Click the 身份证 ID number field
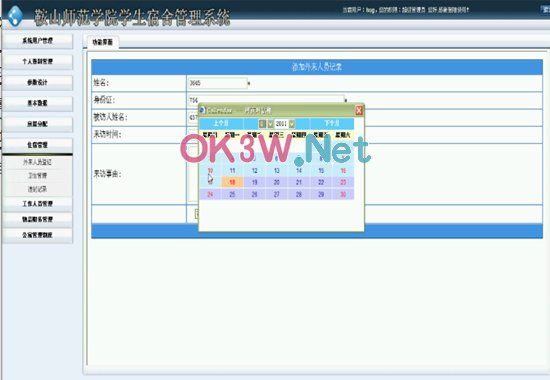Screen dimensions: 550x380 [x=267, y=100]
